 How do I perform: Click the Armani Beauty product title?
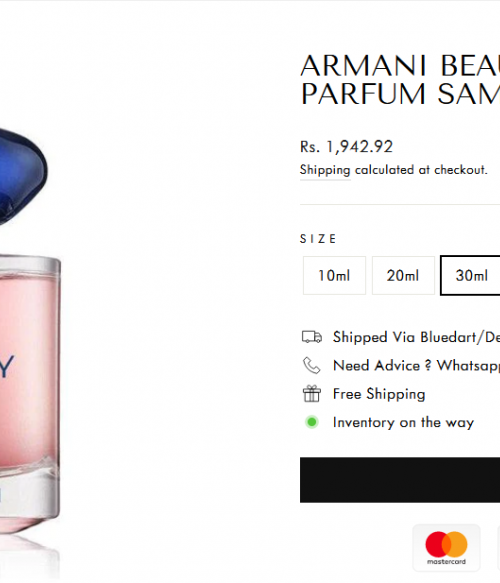(x=400, y=80)
